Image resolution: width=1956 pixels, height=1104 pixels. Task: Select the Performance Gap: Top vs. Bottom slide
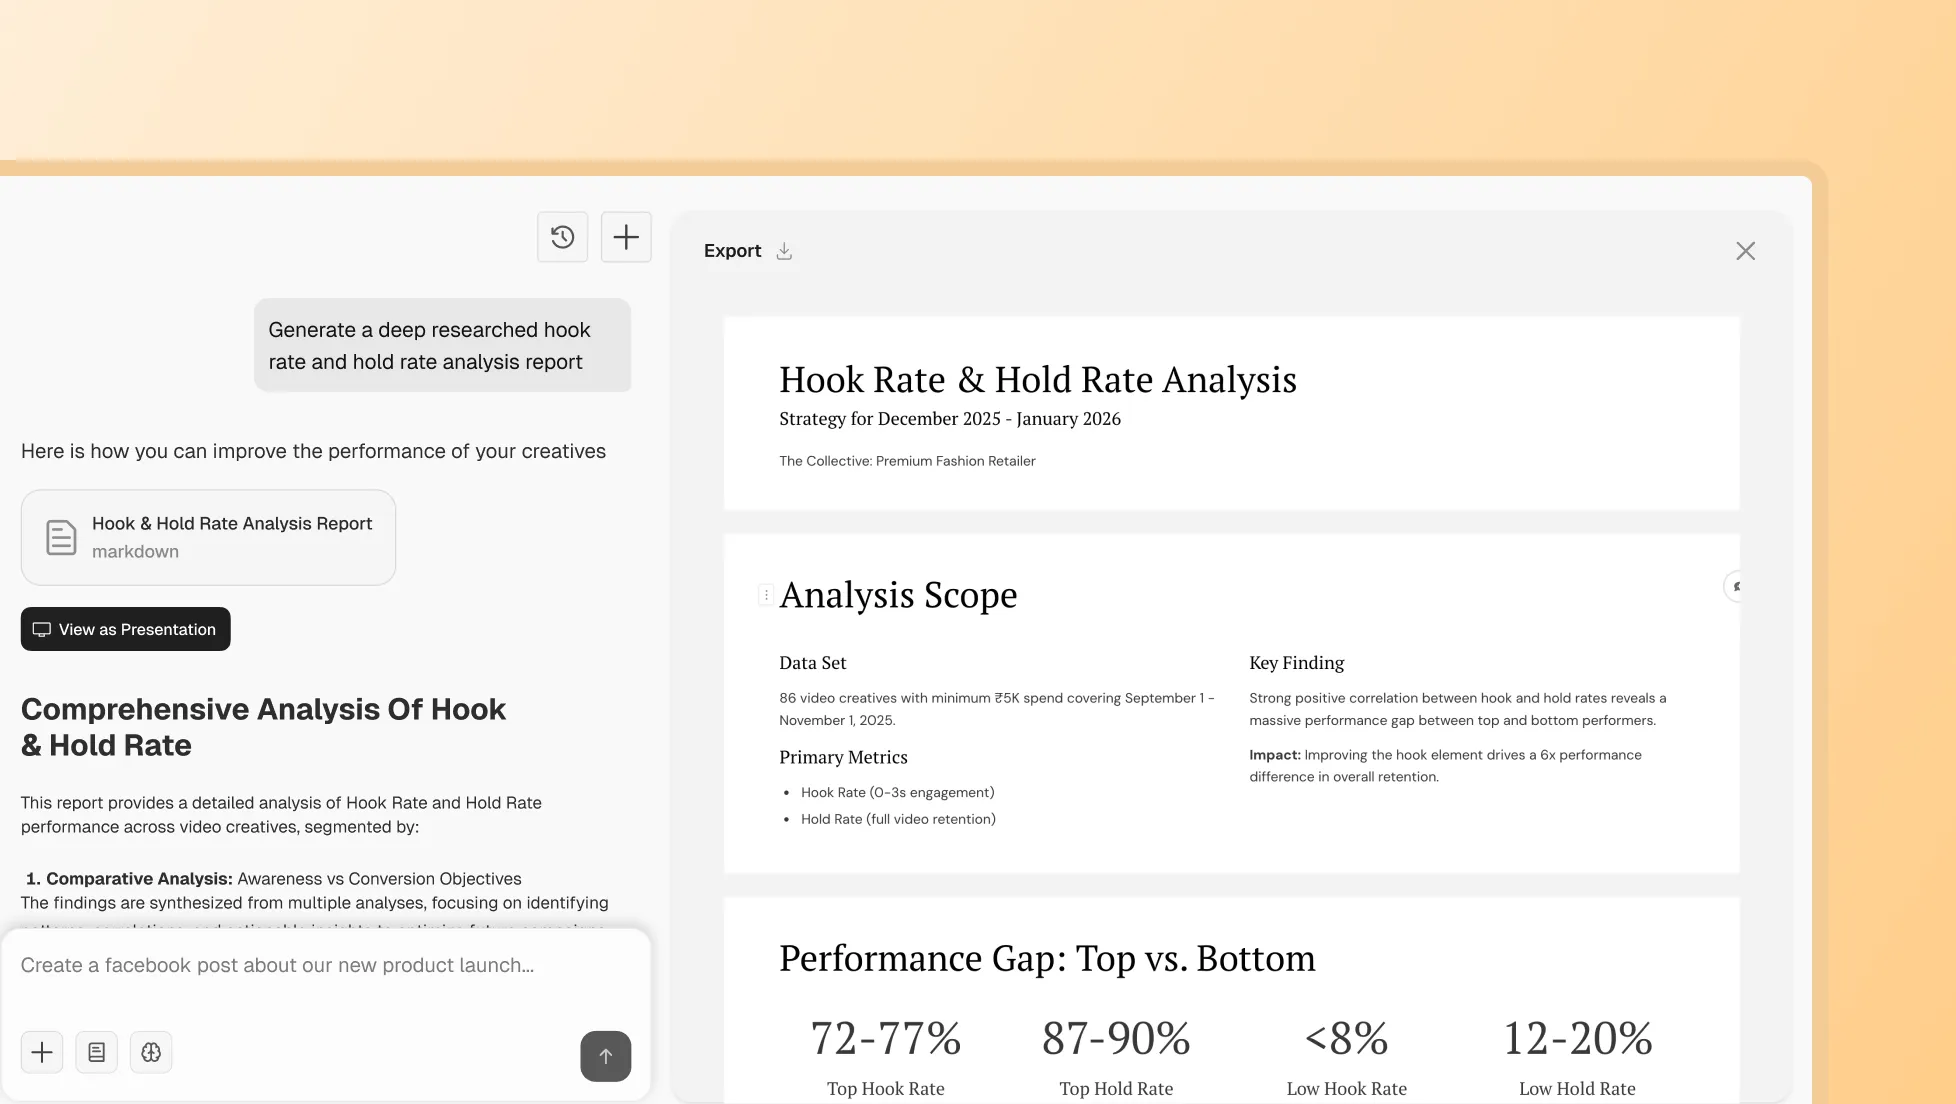coord(1230,1000)
